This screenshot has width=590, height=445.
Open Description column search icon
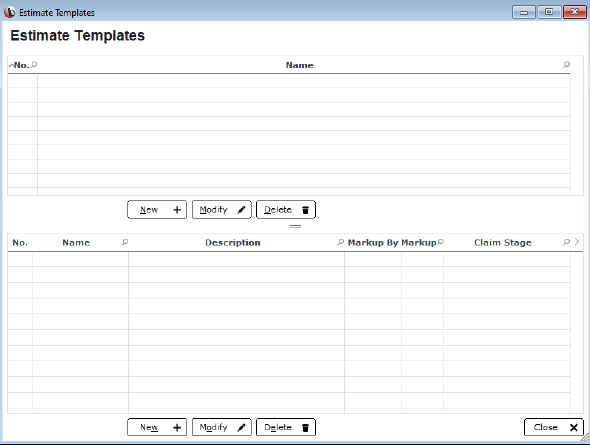coord(341,242)
